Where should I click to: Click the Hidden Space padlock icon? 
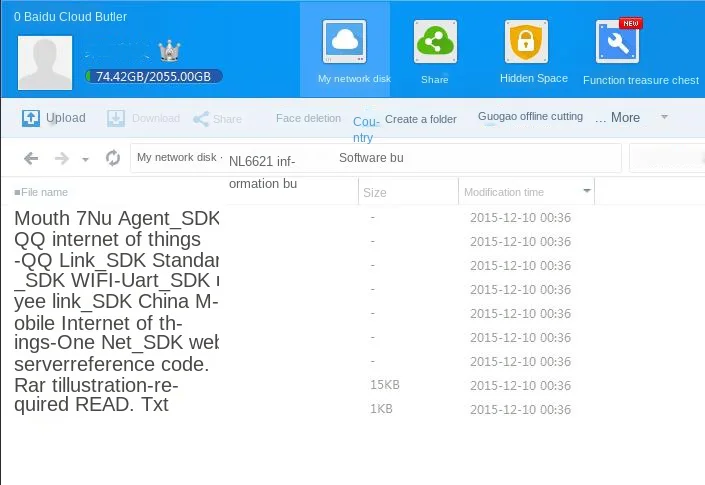coord(526,42)
